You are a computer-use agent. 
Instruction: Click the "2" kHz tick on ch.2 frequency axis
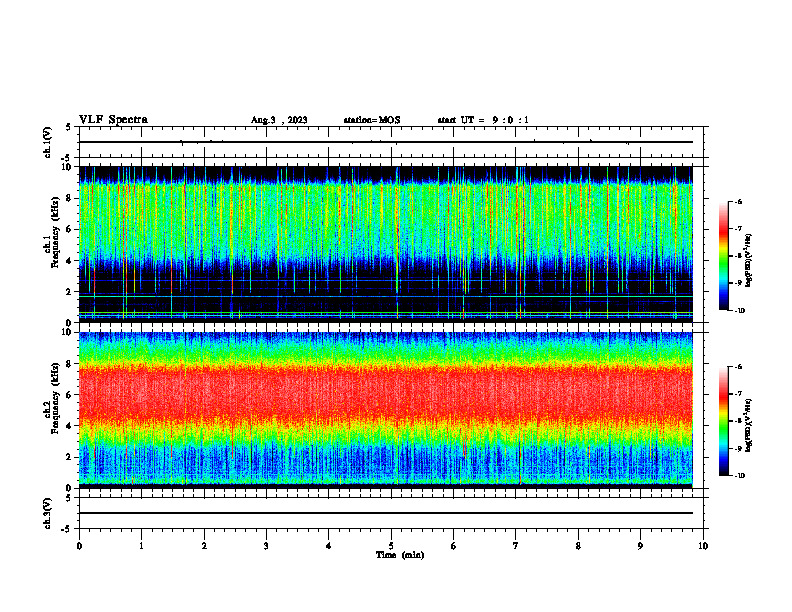[x=70, y=457]
